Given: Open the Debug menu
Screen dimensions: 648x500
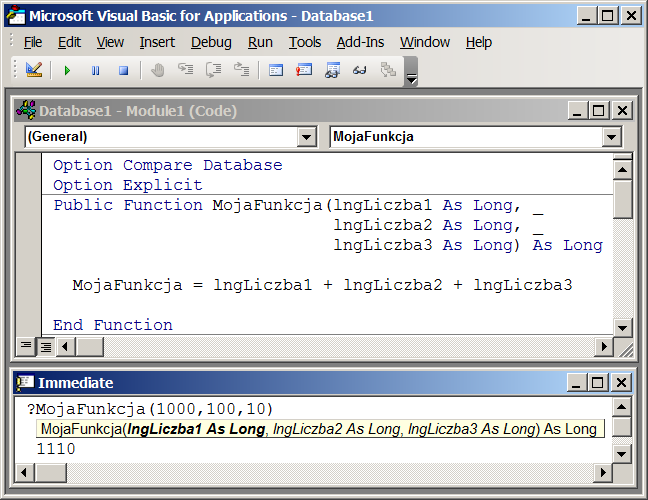Looking at the screenshot, I should [211, 42].
